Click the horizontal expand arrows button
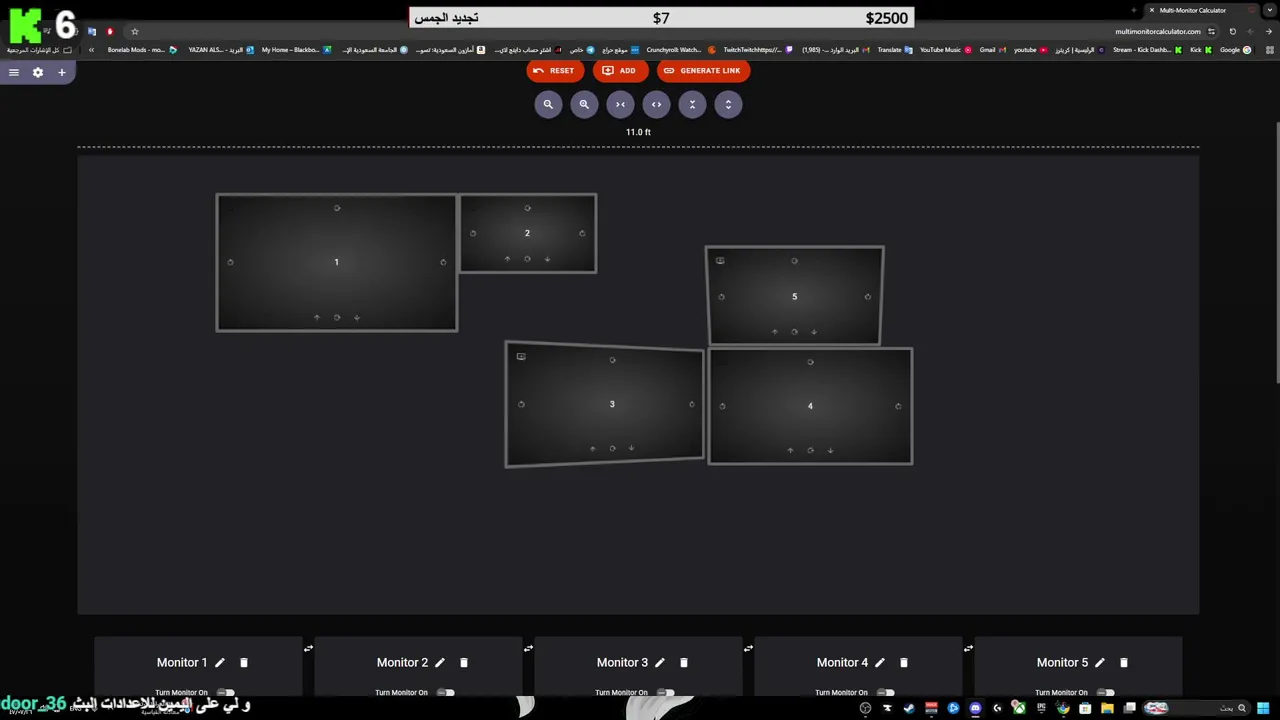The image size is (1280, 720). click(x=656, y=104)
